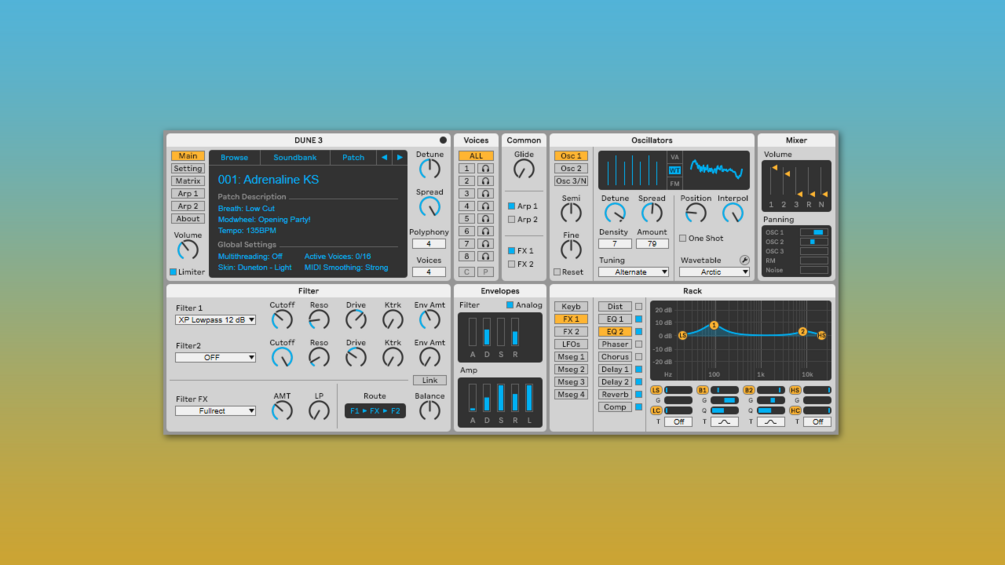Open the Mseg 1 editor

click(571, 357)
